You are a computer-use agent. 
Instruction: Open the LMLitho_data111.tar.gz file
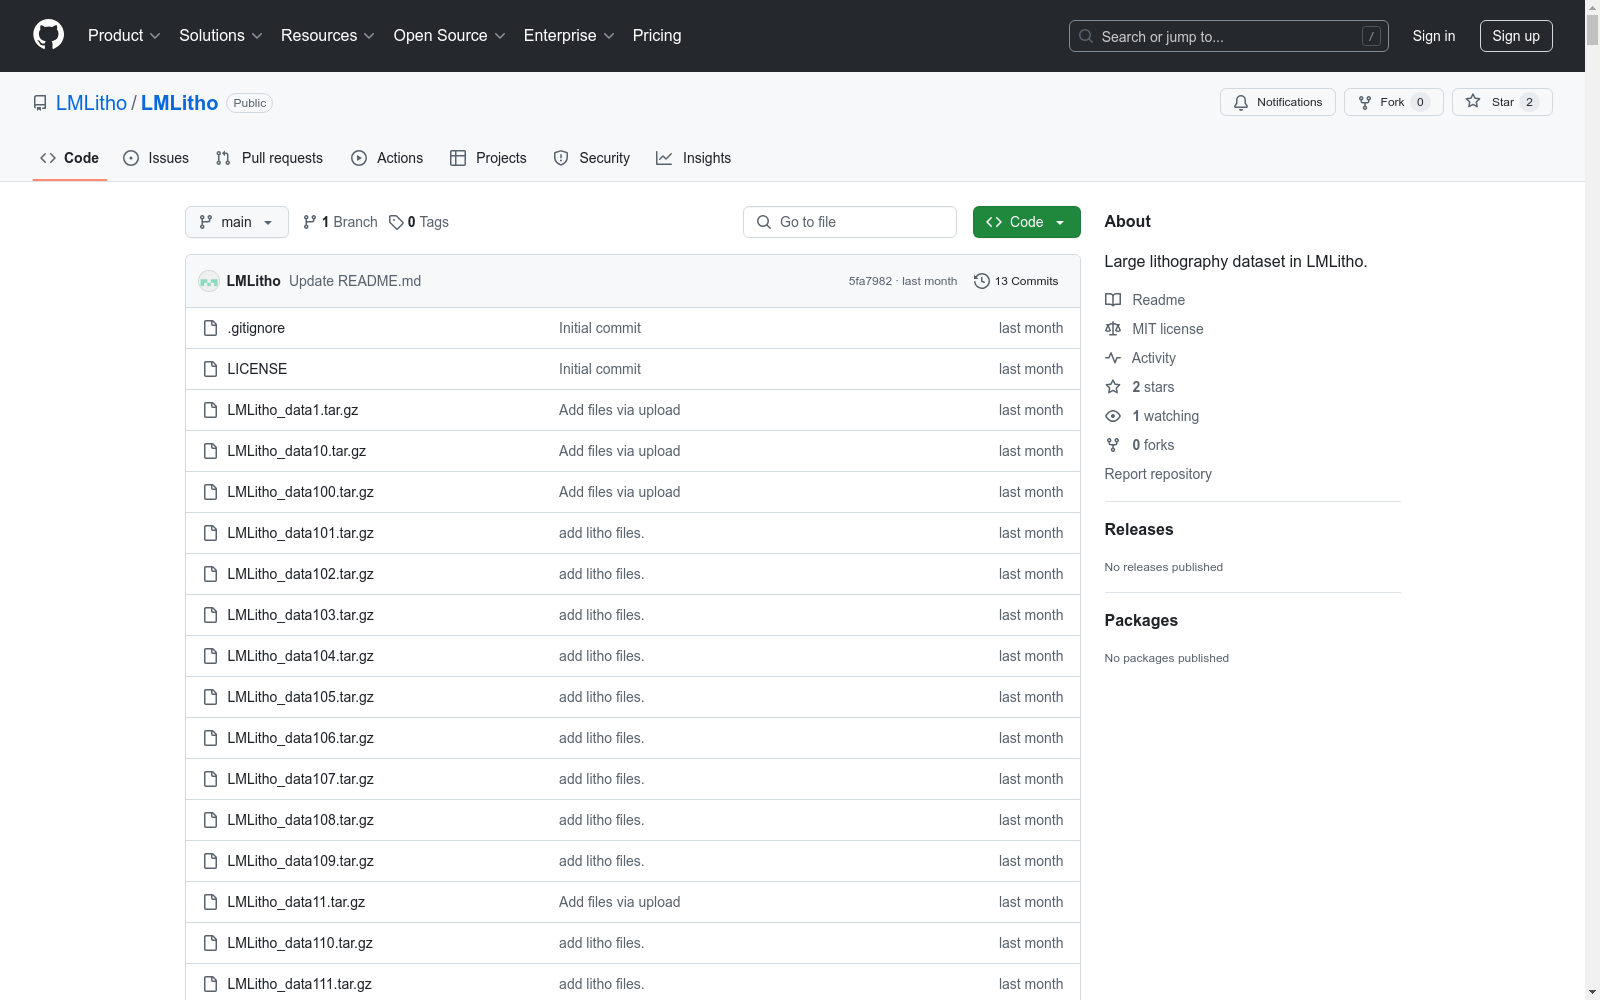pos(299,984)
